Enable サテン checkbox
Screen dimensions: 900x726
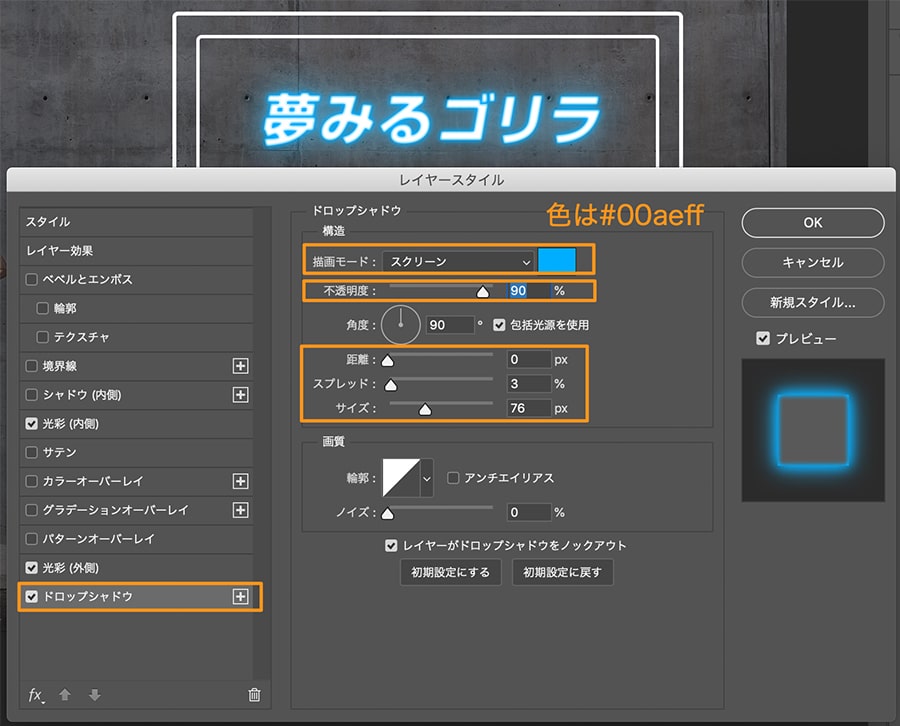pos(32,452)
